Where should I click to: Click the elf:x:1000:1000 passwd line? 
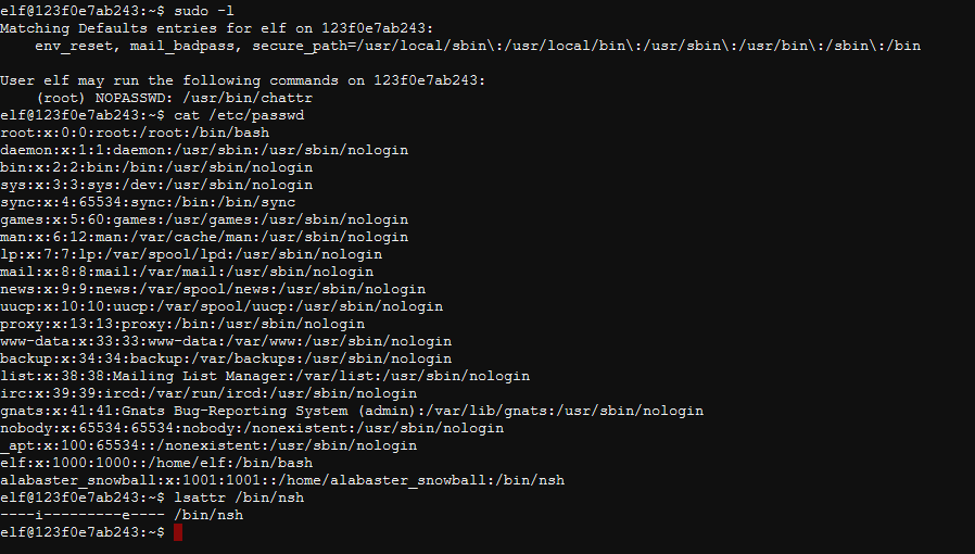tap(156, 463)
